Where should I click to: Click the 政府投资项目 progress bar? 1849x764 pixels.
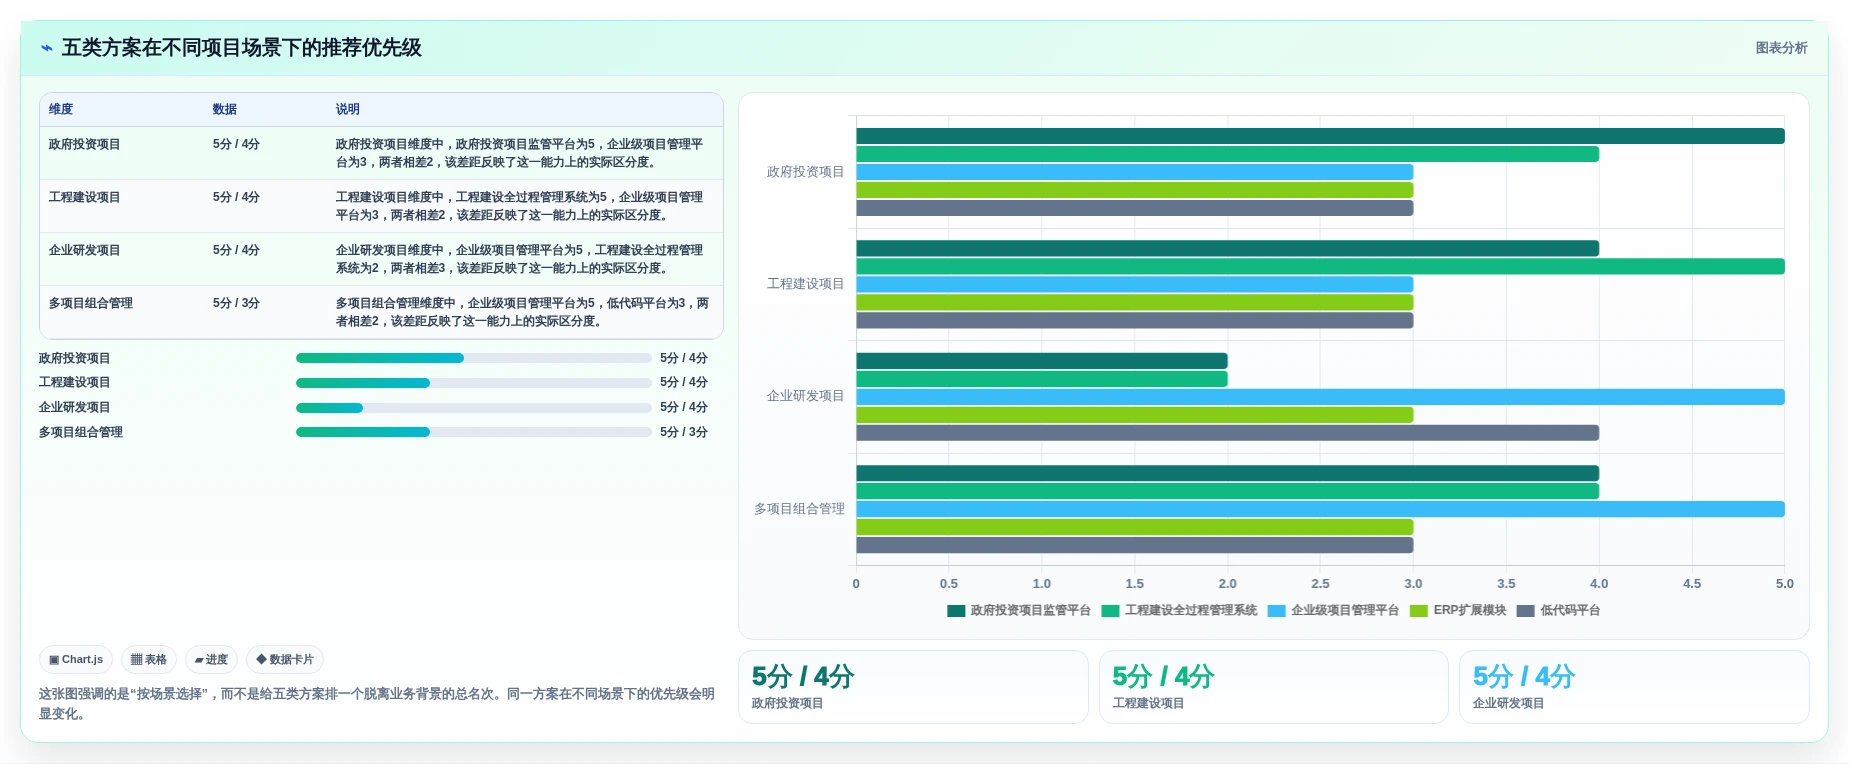[x=474, y=358]
